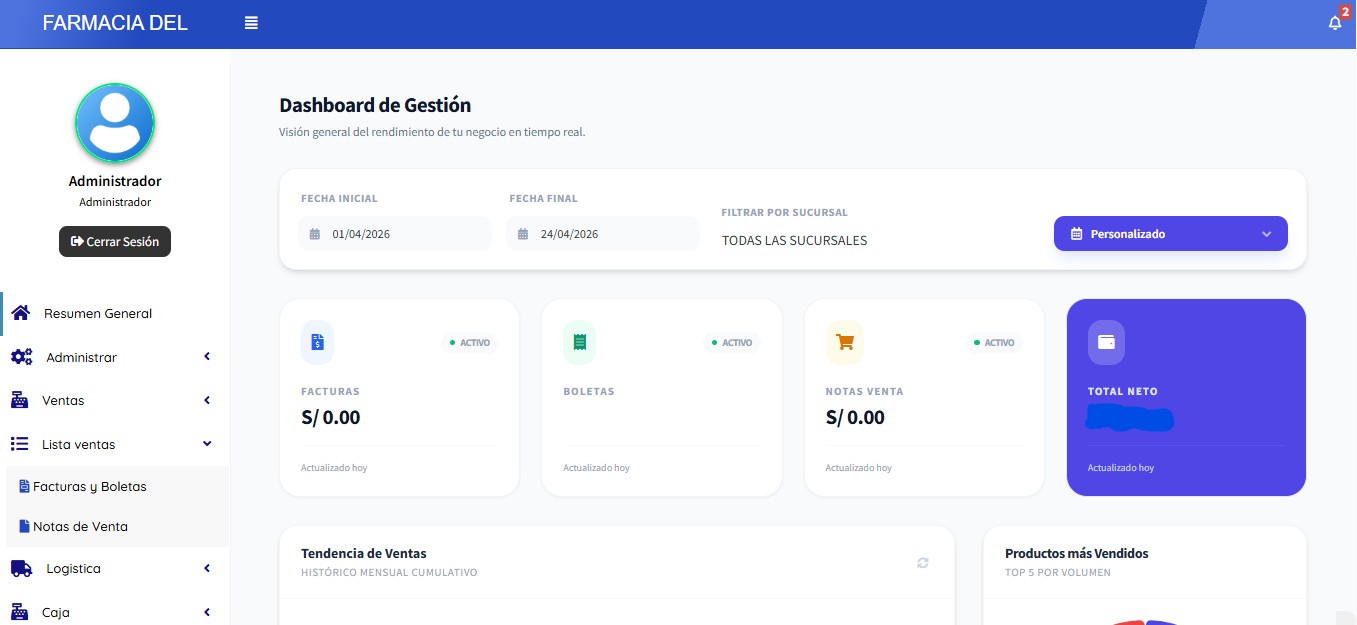The width and height of the screenshot is (1357, 625).
Task: Click the list icon beside Lista ventas
Action: click(19, 444)
